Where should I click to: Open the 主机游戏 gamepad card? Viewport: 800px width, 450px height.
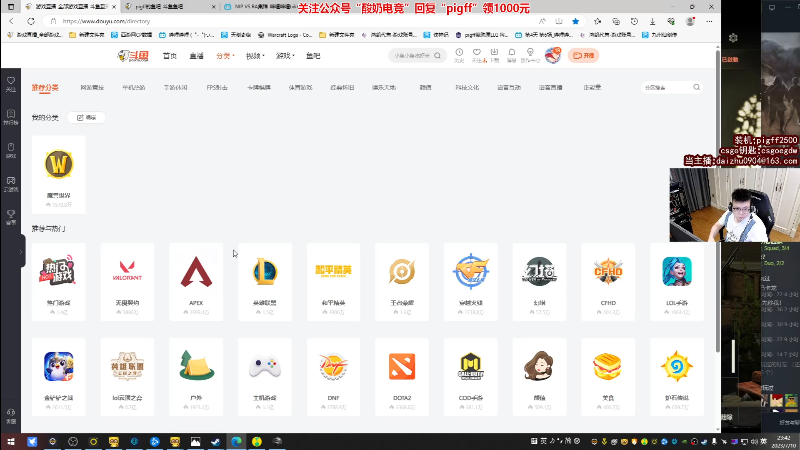(265, 377)
